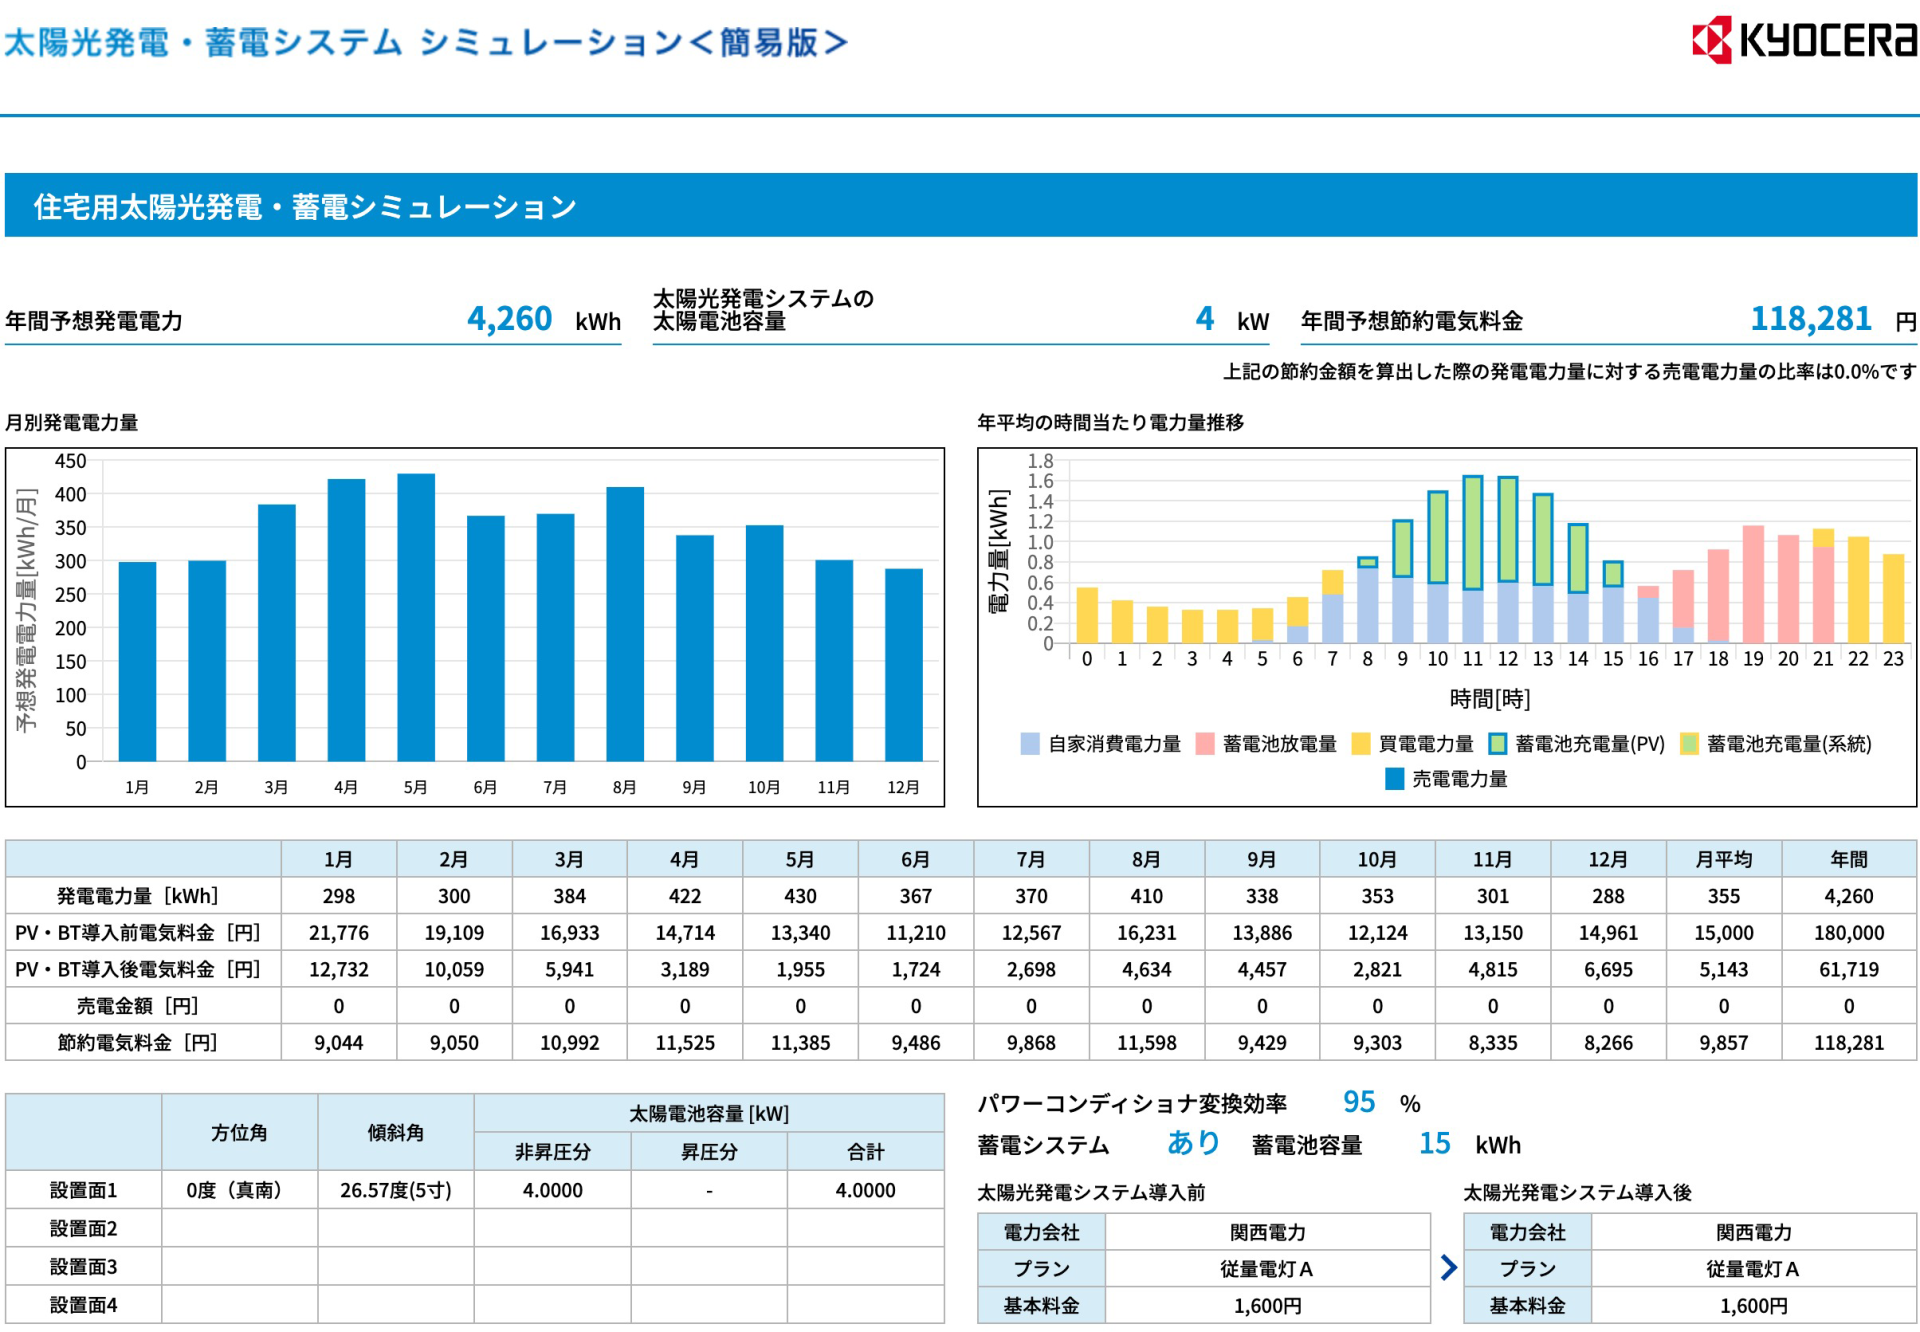Click the hour 19 stacked bar

pyautogui.click(x=1753, y=584)
